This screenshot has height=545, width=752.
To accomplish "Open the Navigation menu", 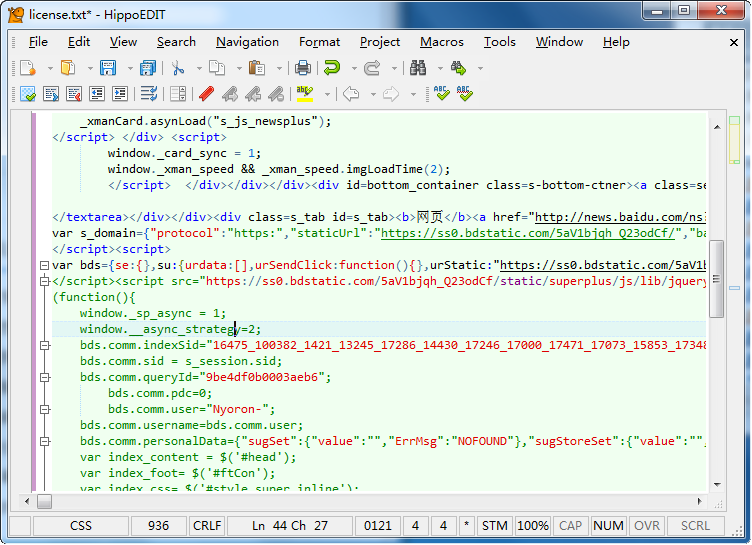I will point(247,41).
